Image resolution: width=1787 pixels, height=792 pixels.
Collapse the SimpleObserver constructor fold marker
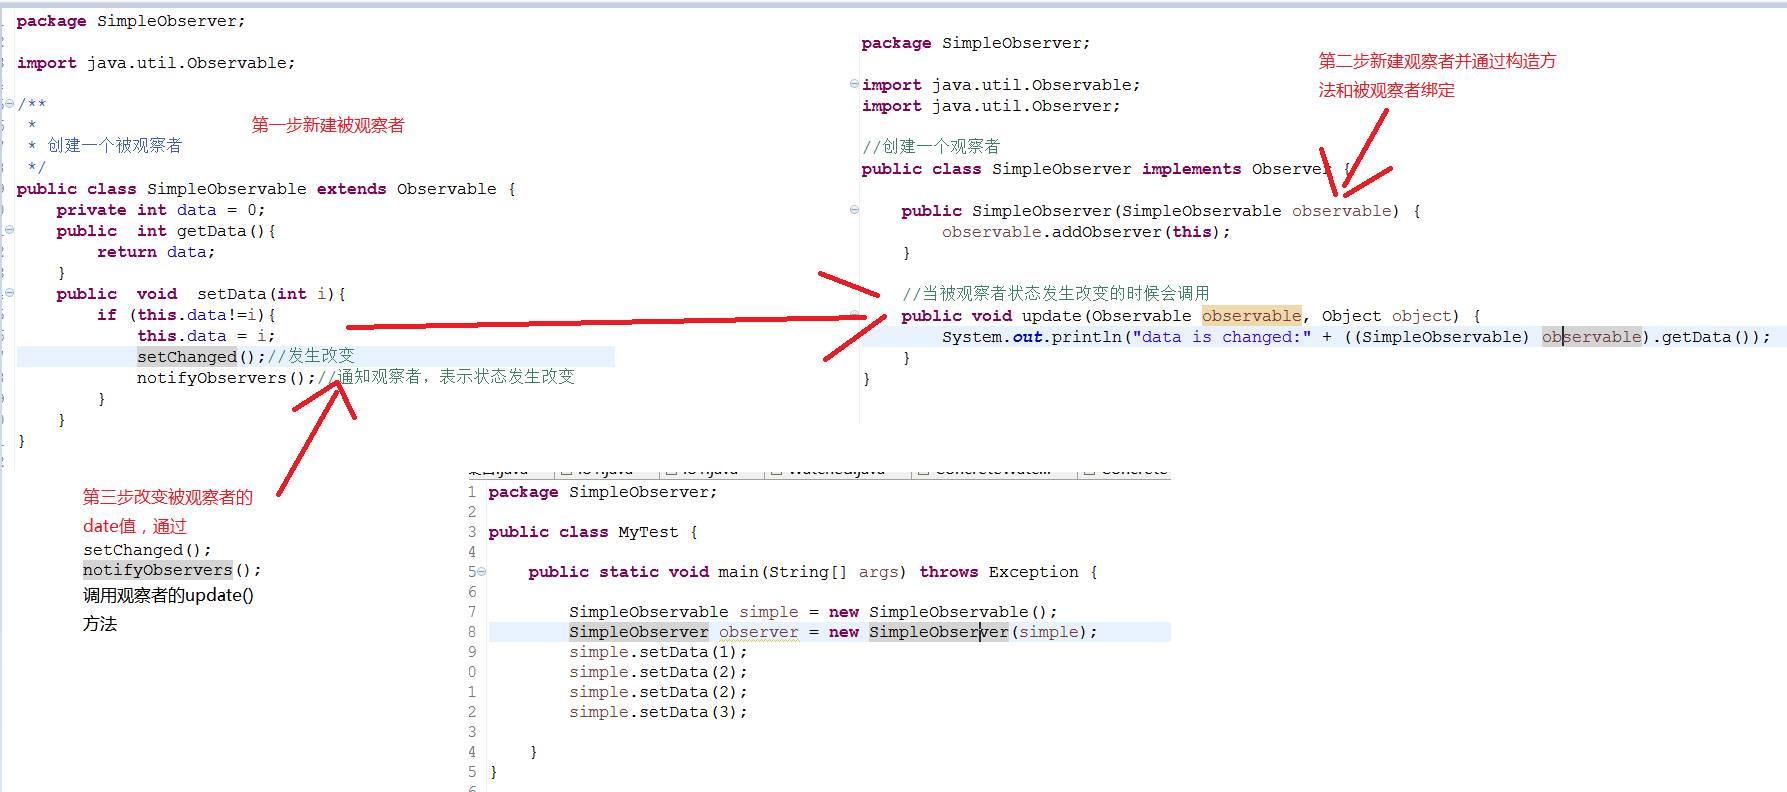point(854,210)
